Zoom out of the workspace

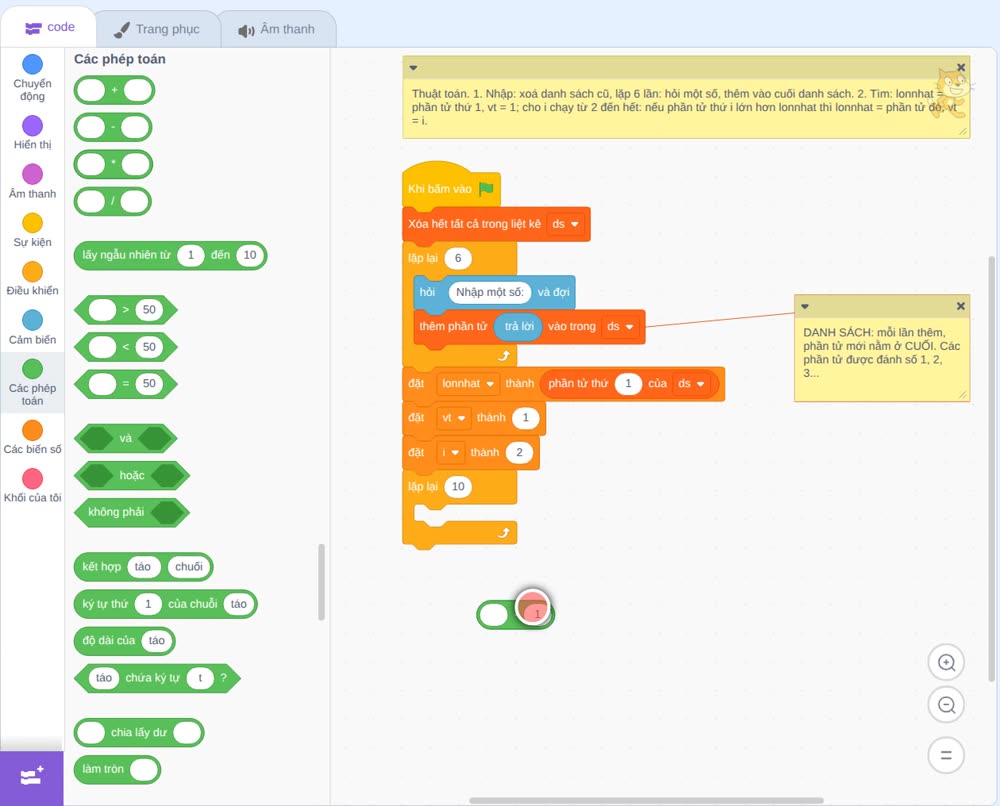tap(946, 705)
